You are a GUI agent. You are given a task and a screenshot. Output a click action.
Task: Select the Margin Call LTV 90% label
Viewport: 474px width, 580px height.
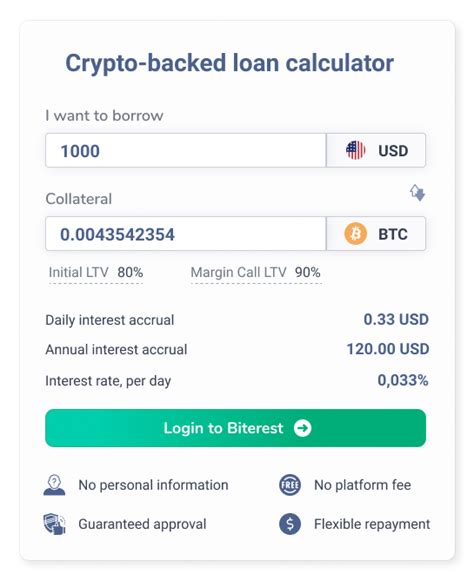[256, 273]
